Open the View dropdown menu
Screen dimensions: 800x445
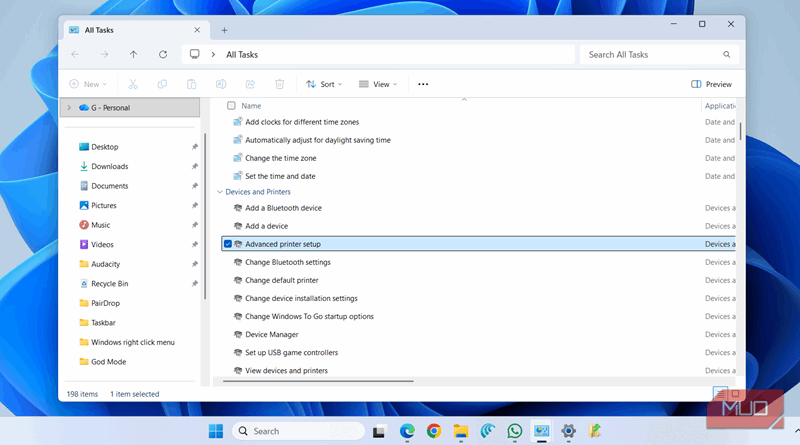[377, 85]
